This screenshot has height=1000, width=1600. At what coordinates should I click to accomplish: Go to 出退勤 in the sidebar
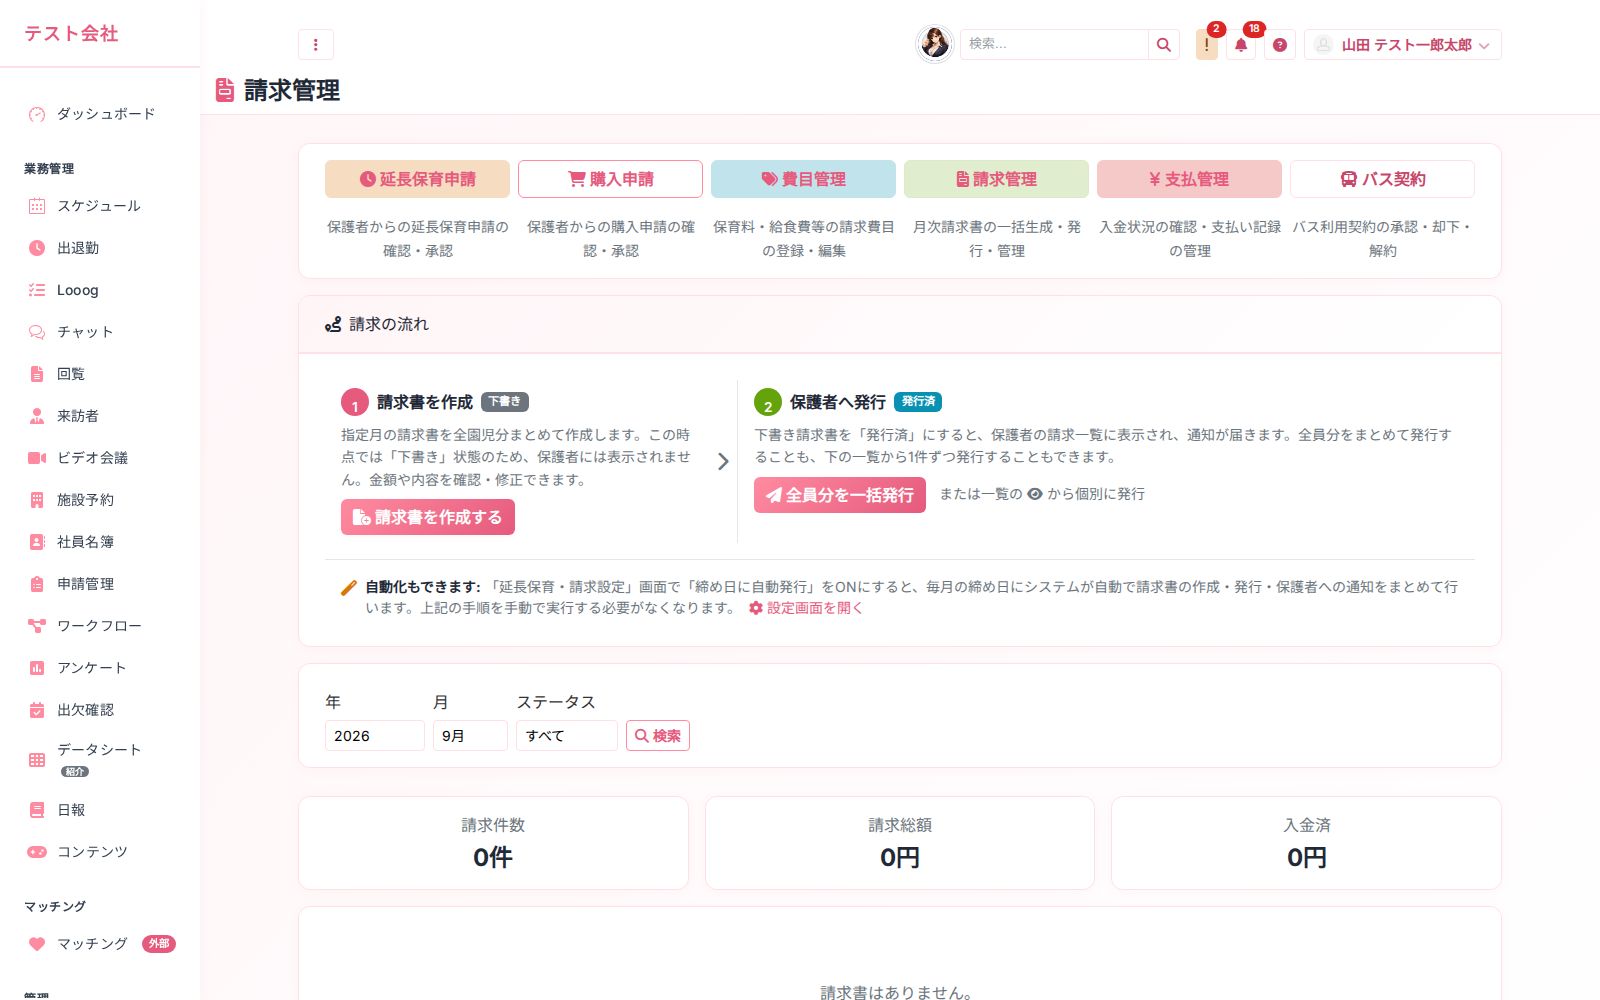(x=100, y=248)
